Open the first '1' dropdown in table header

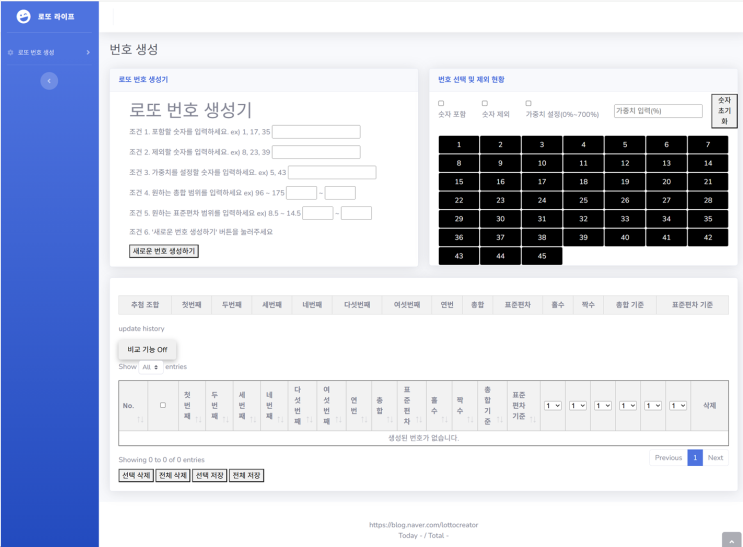click(553, 406)
